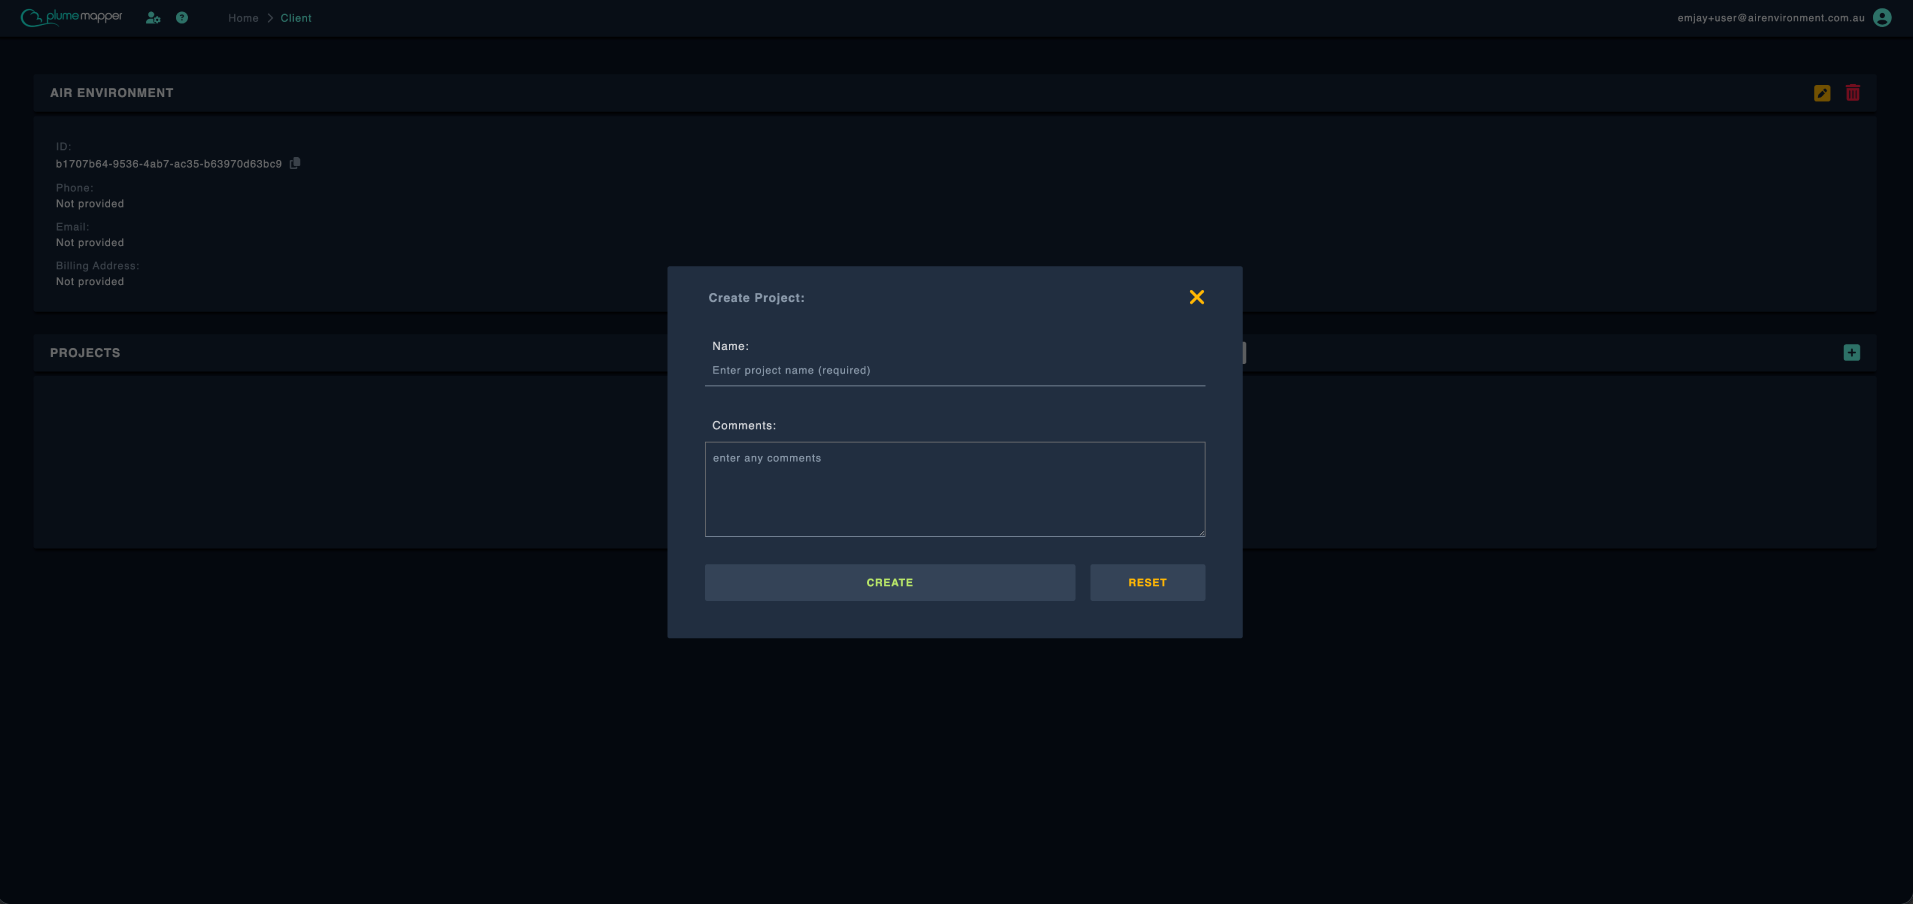Open the help question mark icon
The image size is (1913, 904).
click(182, 18)
